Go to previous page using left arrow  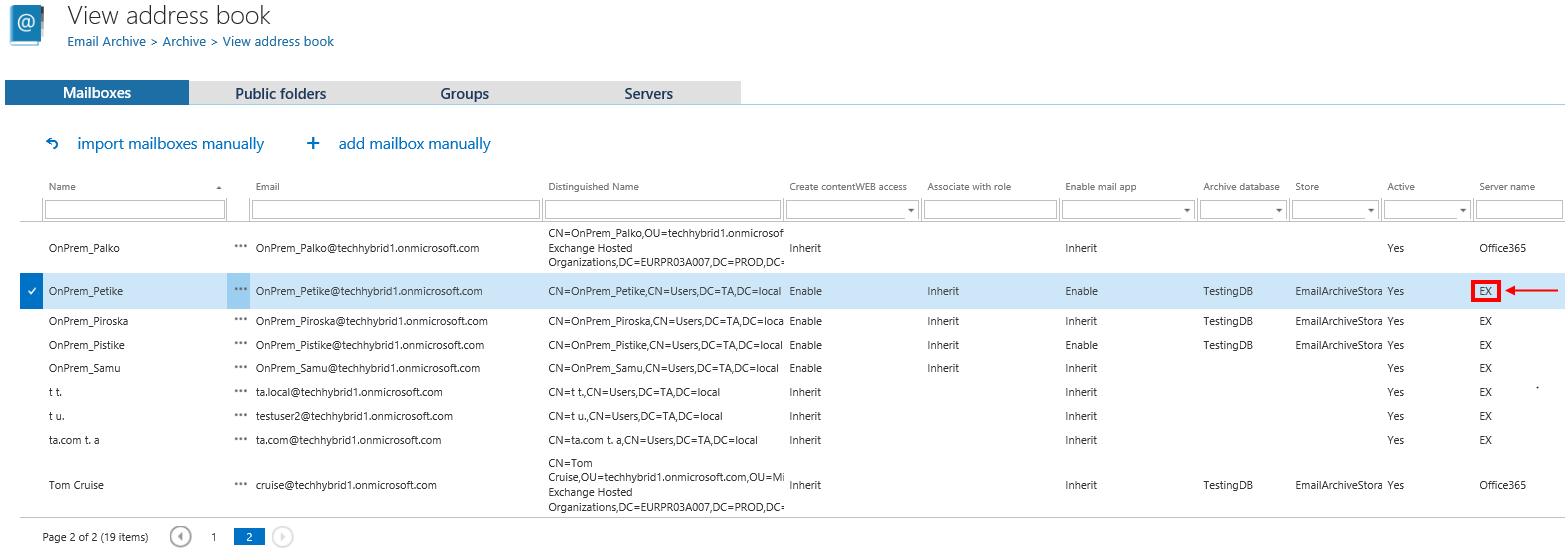pyautogui.click(x=181, y=537)
